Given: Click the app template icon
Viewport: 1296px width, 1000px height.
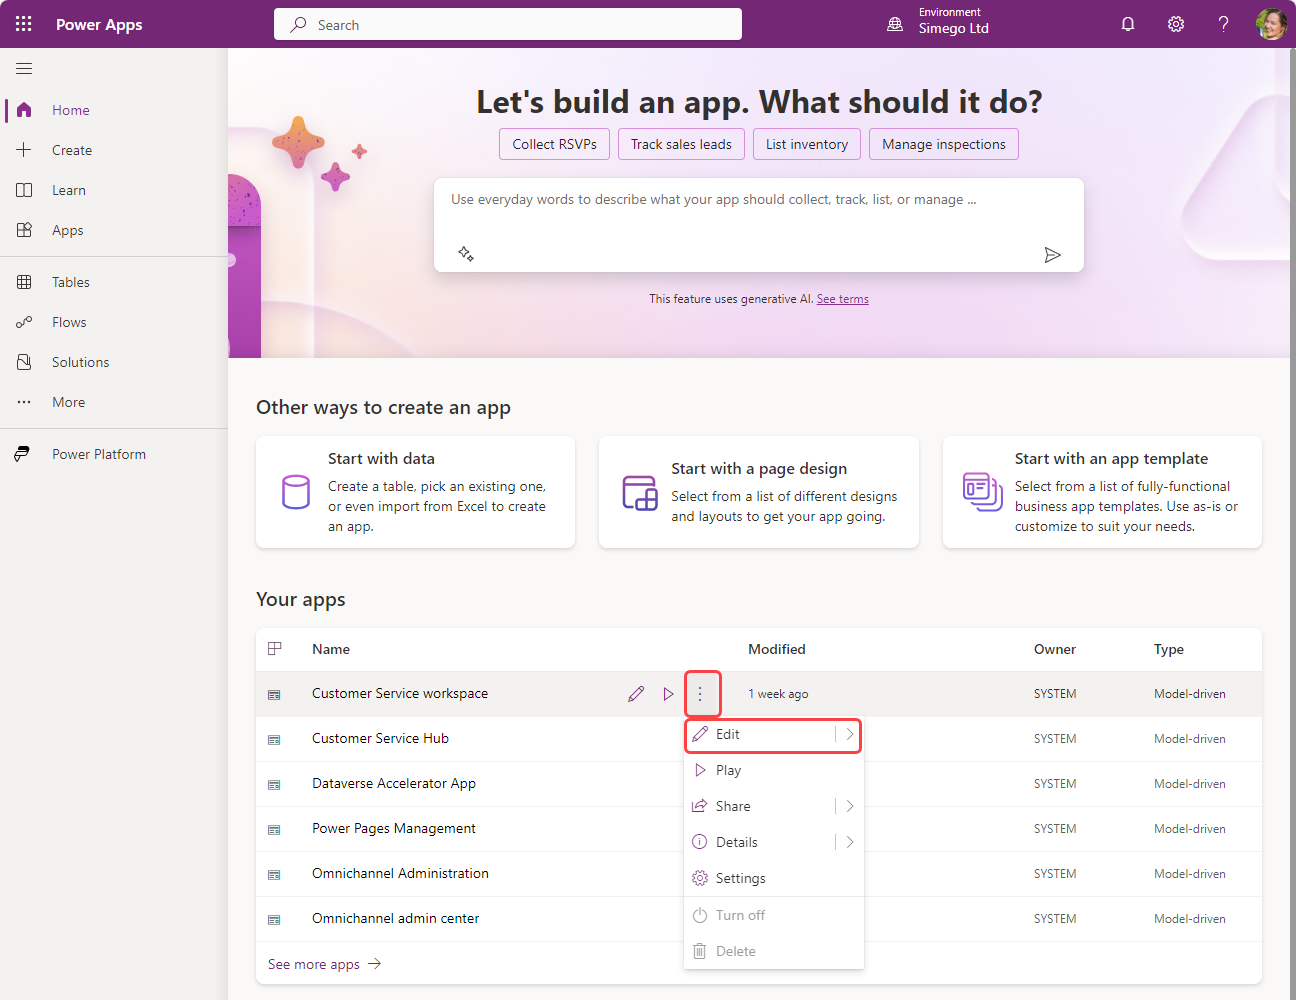Looking at the screenshot, I should (x=983, y=492).
